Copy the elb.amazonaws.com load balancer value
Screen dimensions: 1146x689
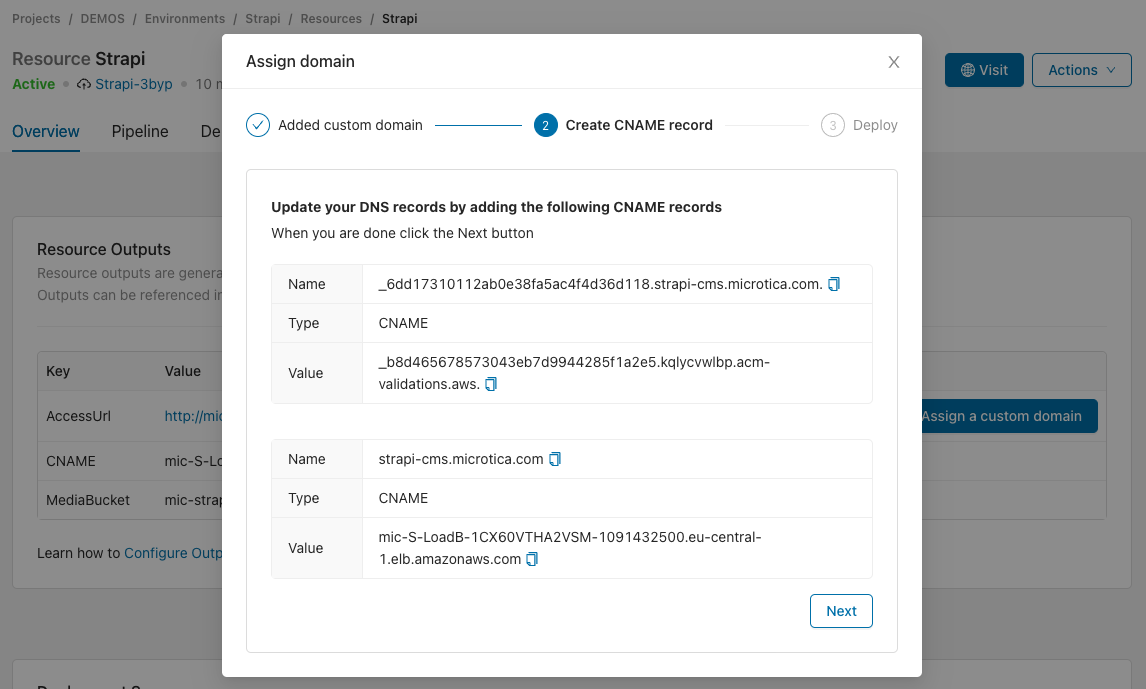tap(532, 560)
